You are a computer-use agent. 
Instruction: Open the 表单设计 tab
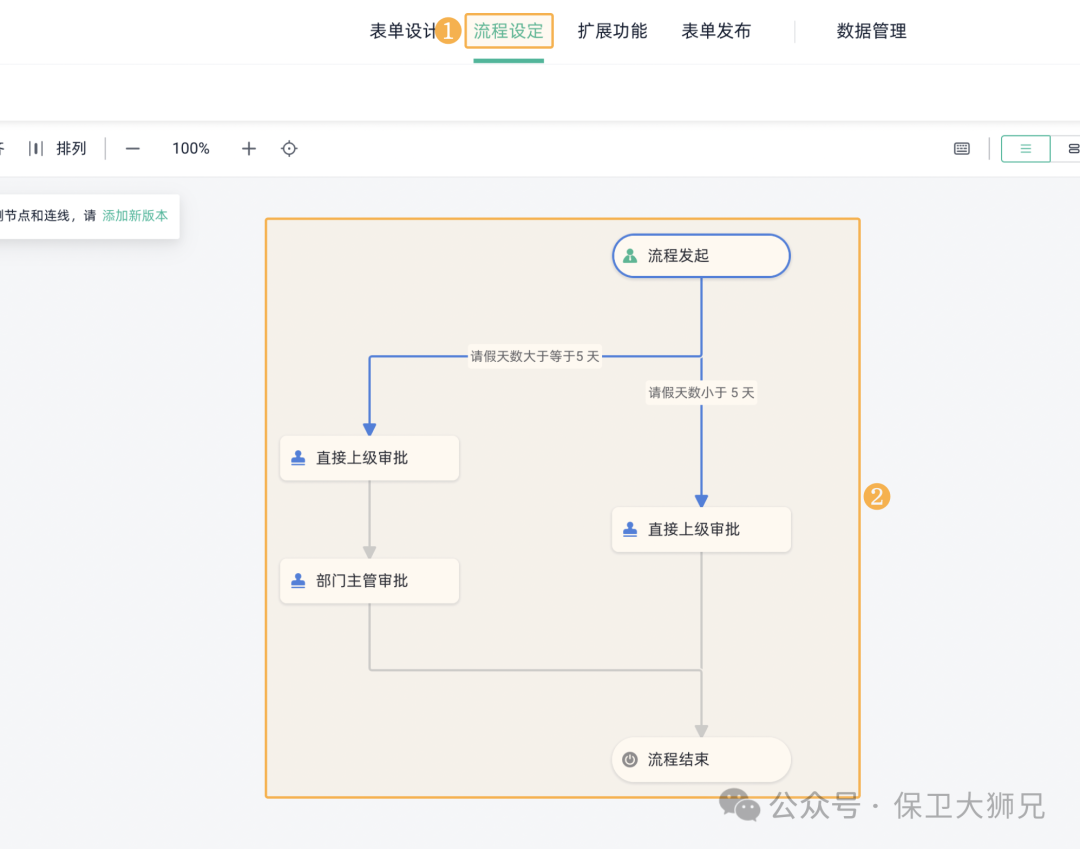click(402, 31)
